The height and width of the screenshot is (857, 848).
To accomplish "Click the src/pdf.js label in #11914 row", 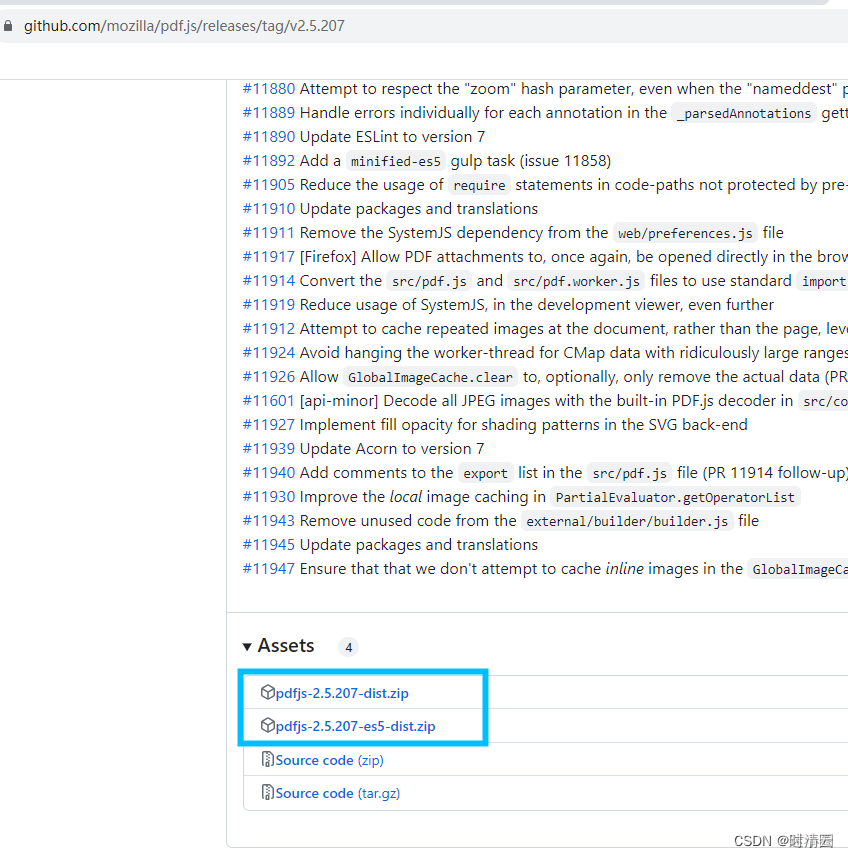I will (x=429, y=281).
